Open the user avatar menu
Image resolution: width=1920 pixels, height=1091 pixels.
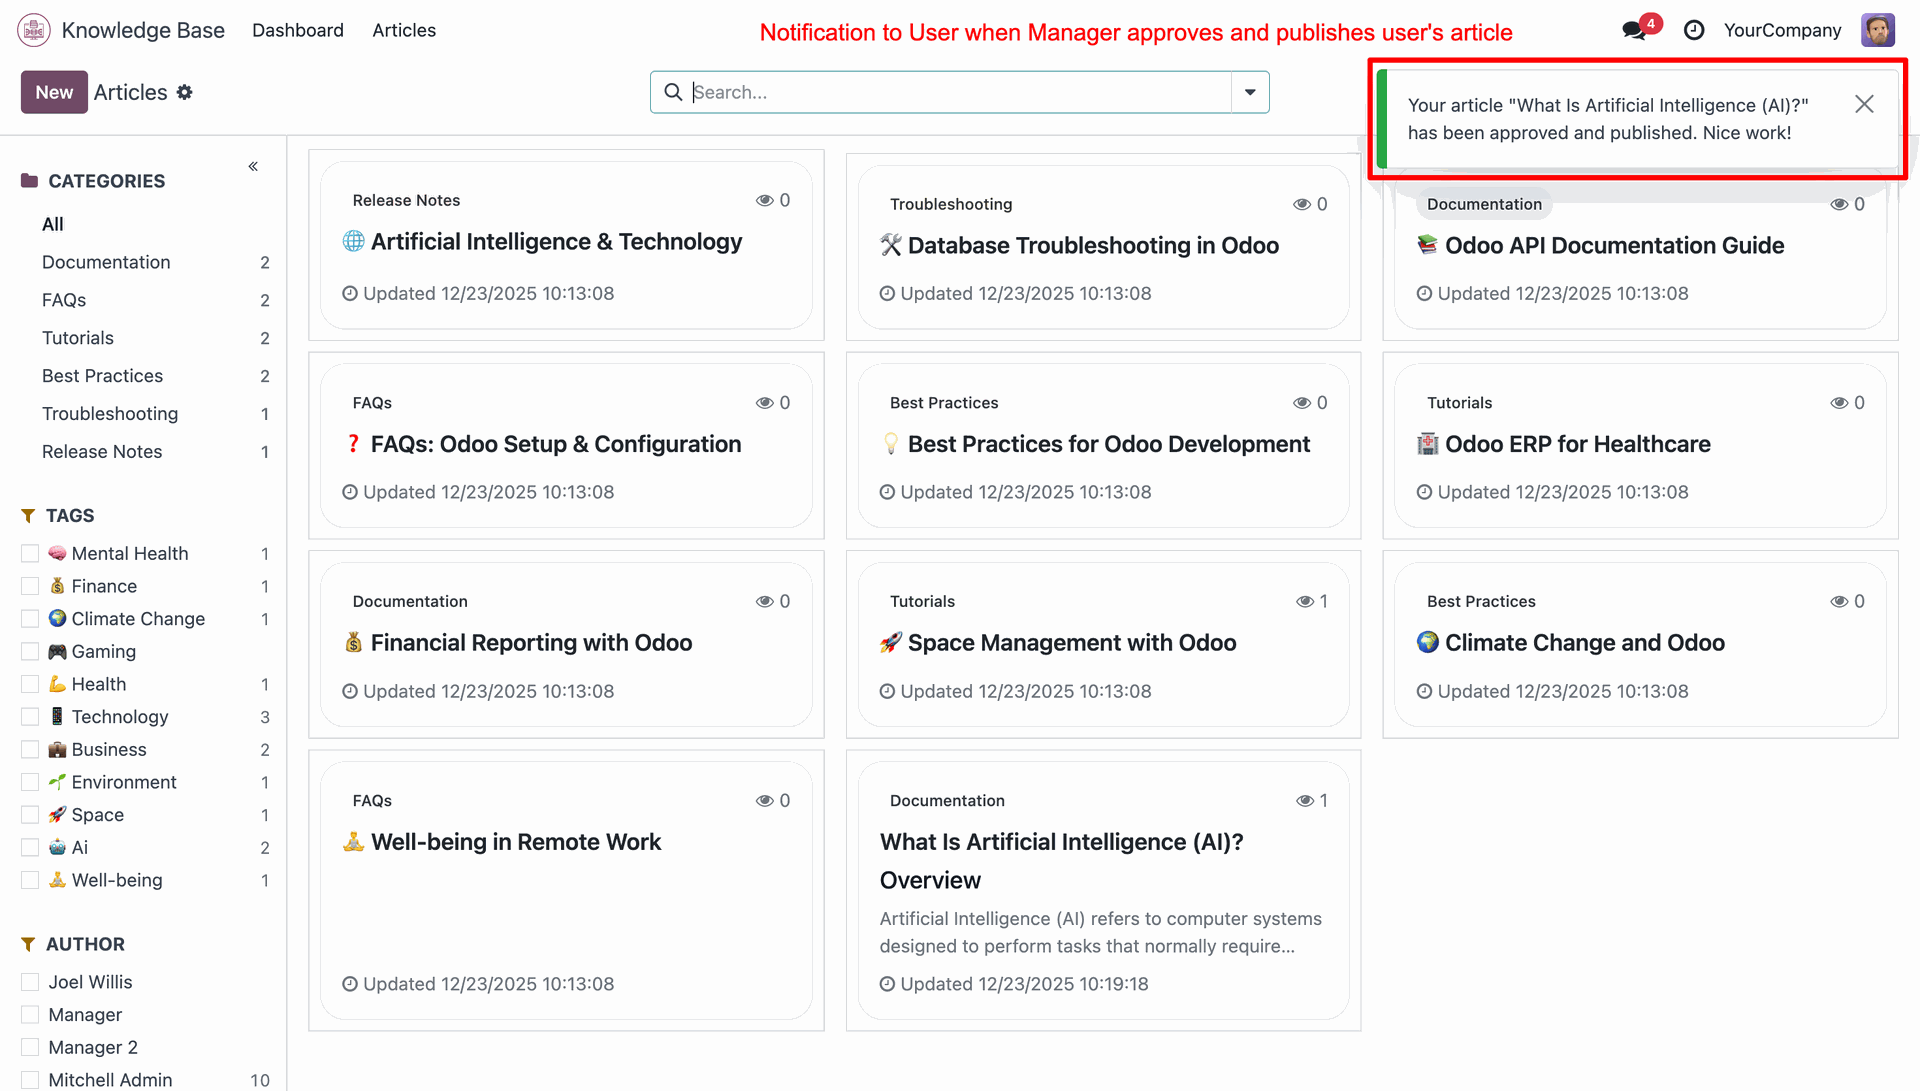1877,30
